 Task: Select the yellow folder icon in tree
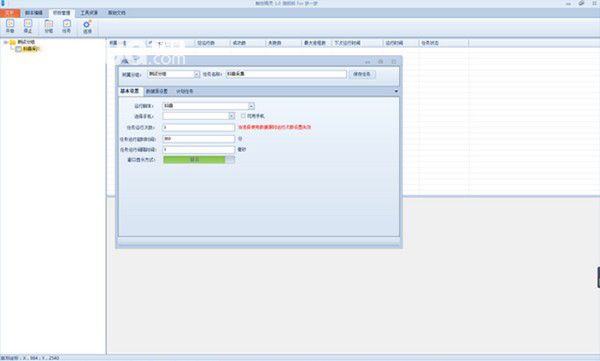point(13,42)
